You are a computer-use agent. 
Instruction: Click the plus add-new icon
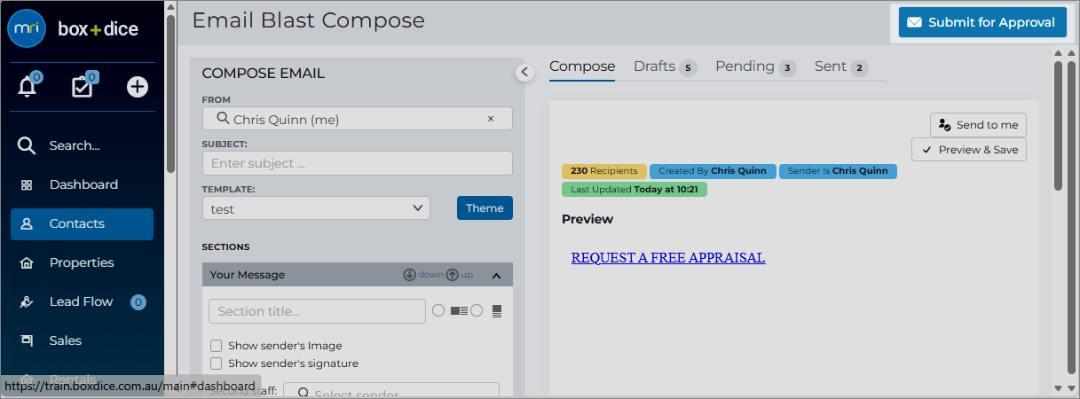[x=137, y=87]
